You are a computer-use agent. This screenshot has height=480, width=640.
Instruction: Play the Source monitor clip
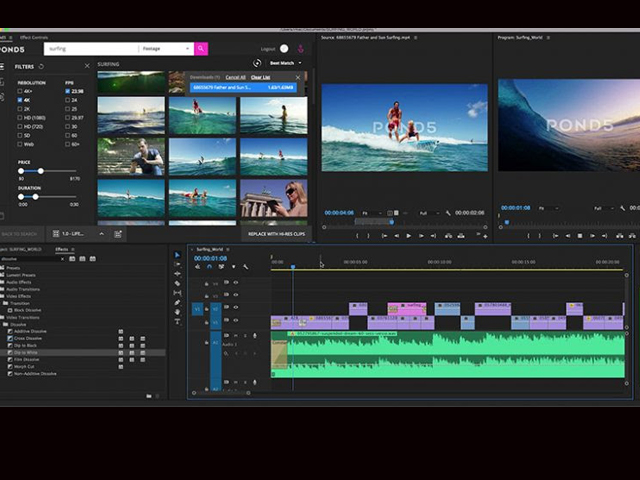tap(409, 236)
